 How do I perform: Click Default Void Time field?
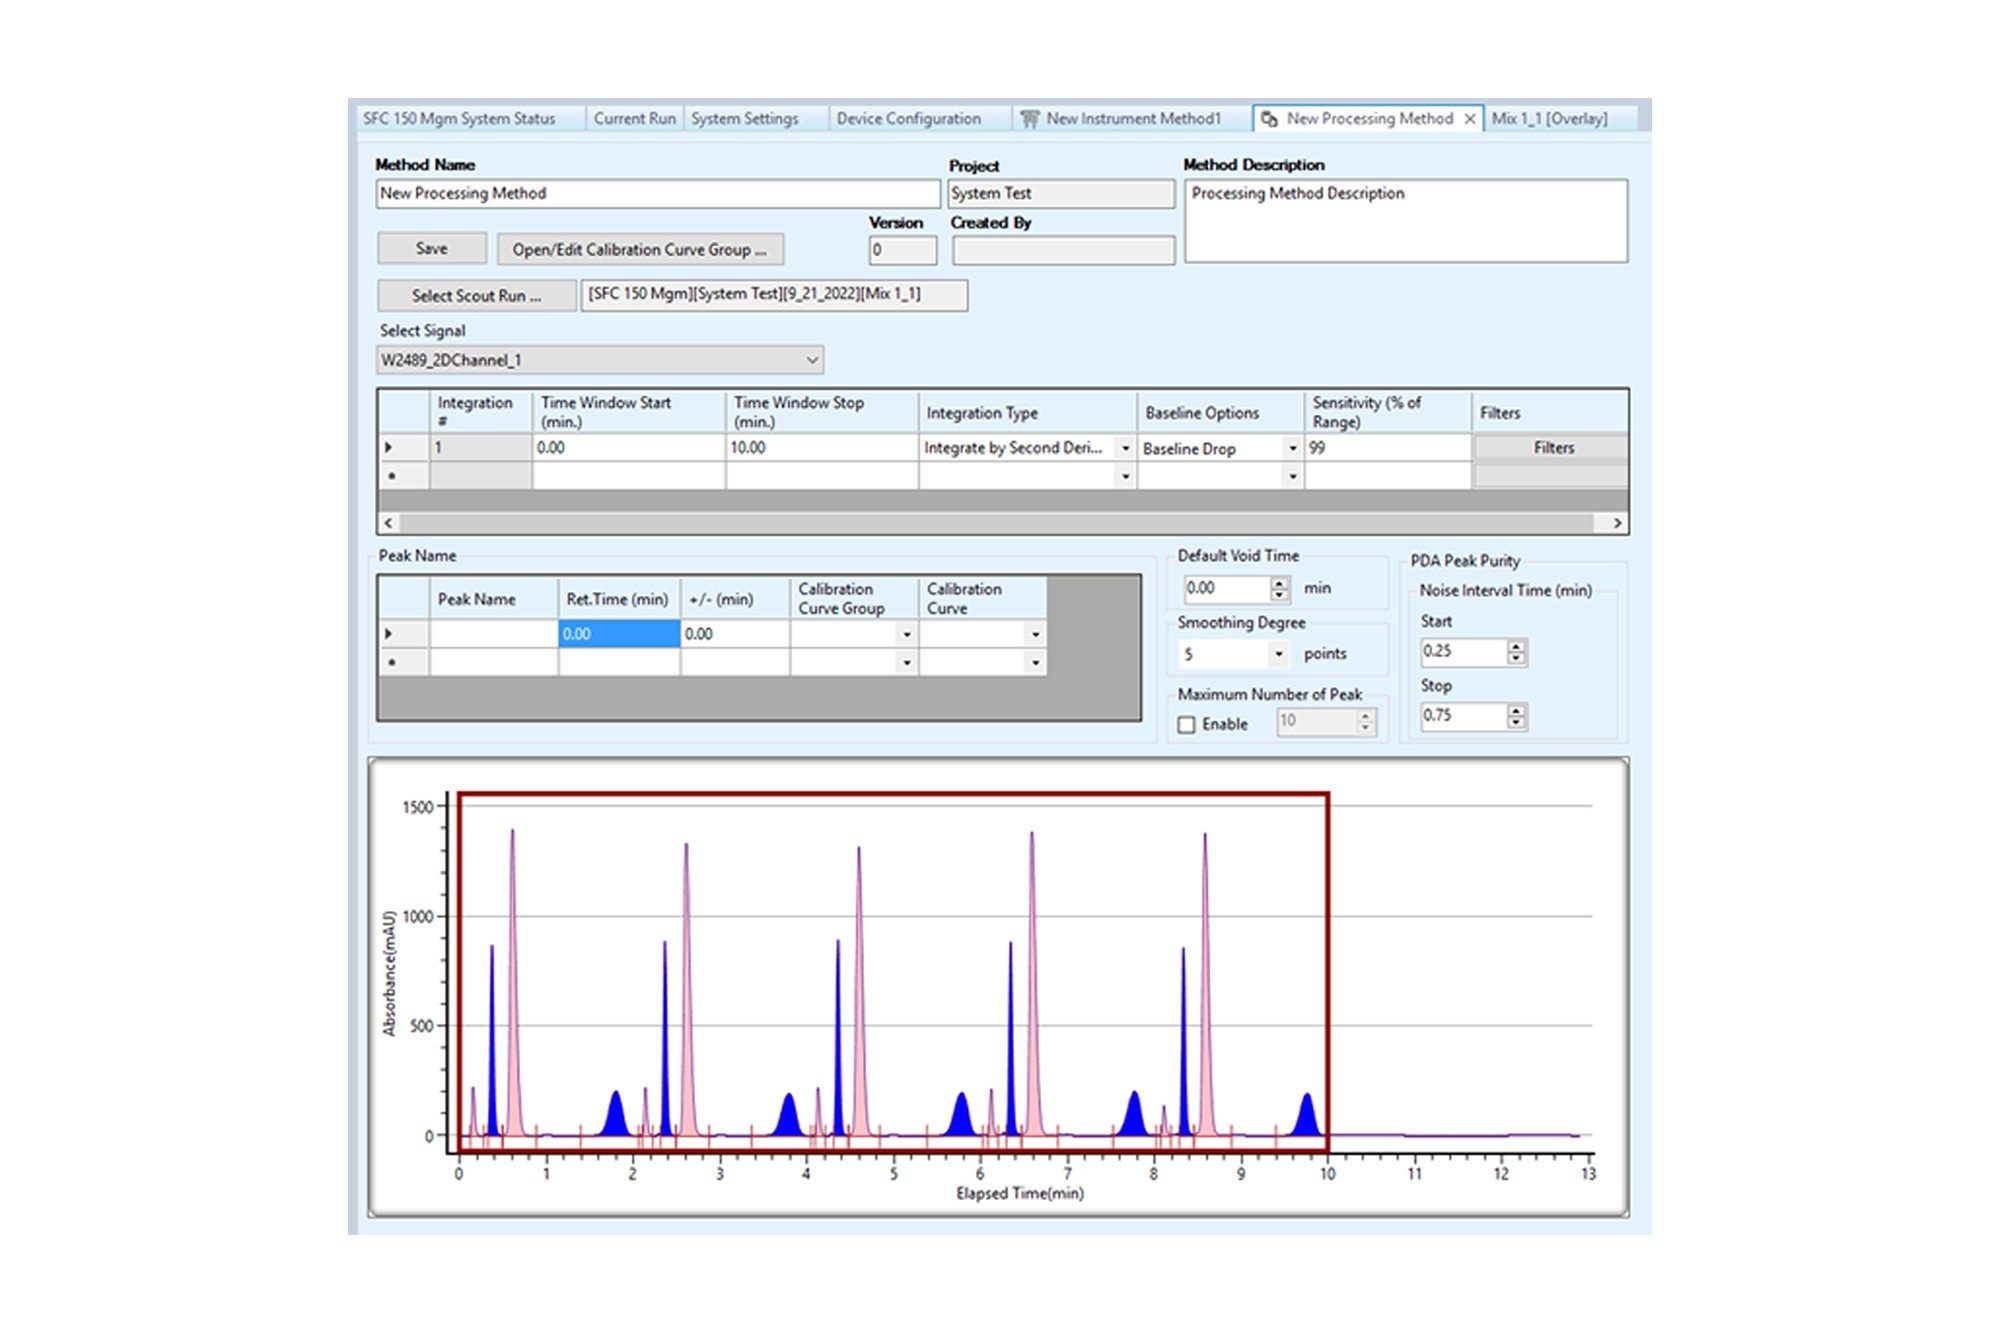click(1227, 589)
